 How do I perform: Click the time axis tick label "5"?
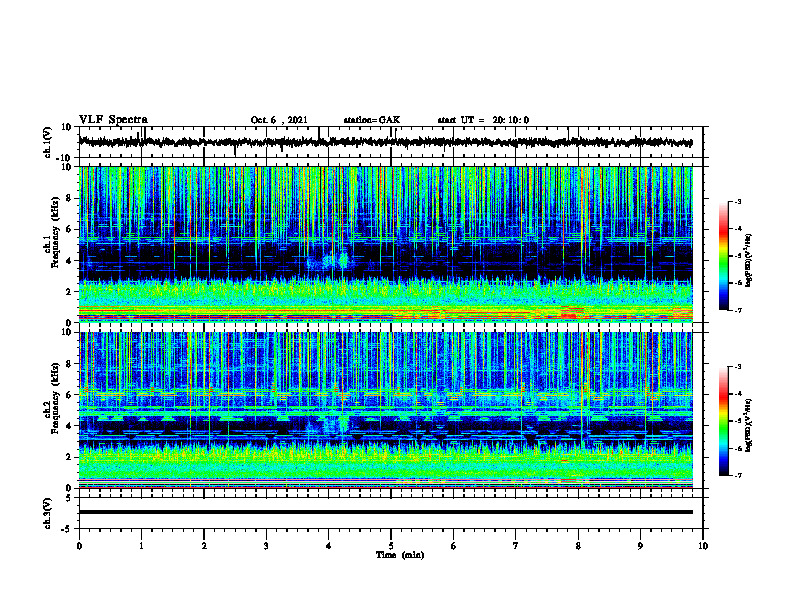pyautogui.click(x=391, y=546)
